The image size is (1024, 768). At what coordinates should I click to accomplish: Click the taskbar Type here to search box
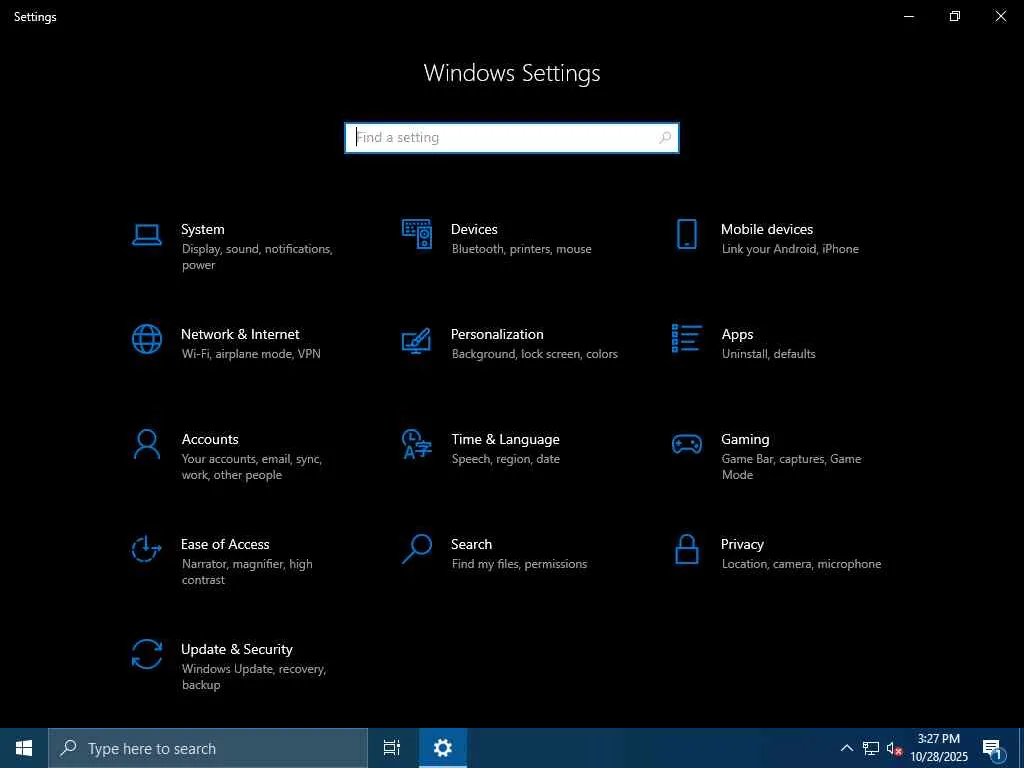(x=208, y=748)
